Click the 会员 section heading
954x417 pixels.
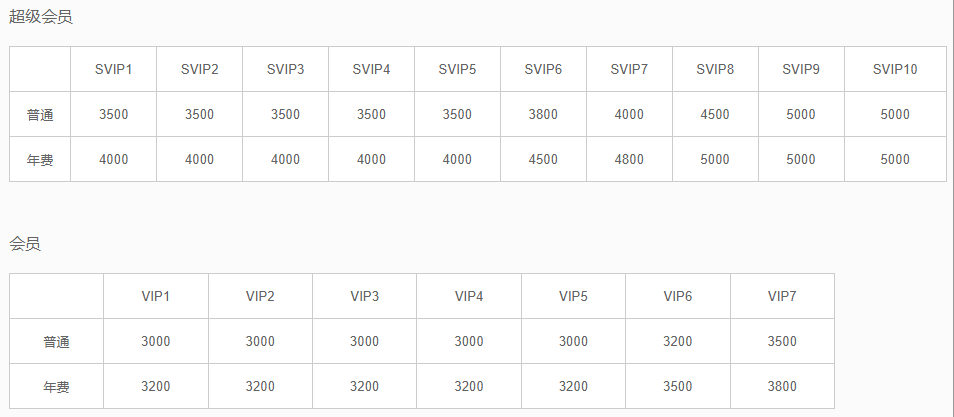tap(25, 243)
